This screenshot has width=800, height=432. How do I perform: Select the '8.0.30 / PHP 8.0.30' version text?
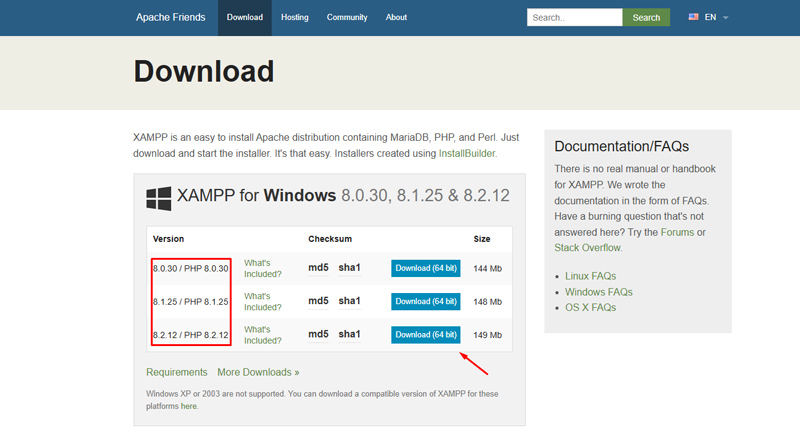190,268
